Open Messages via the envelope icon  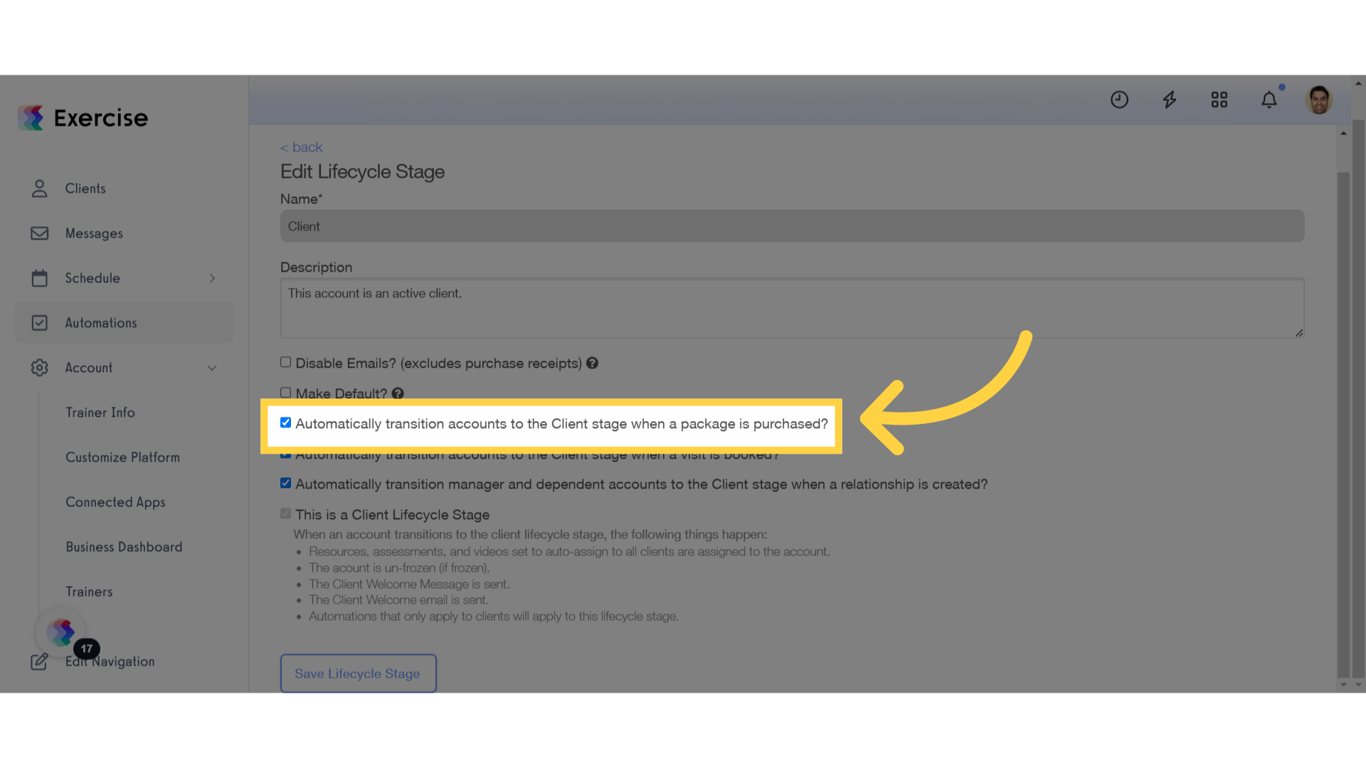39,233
